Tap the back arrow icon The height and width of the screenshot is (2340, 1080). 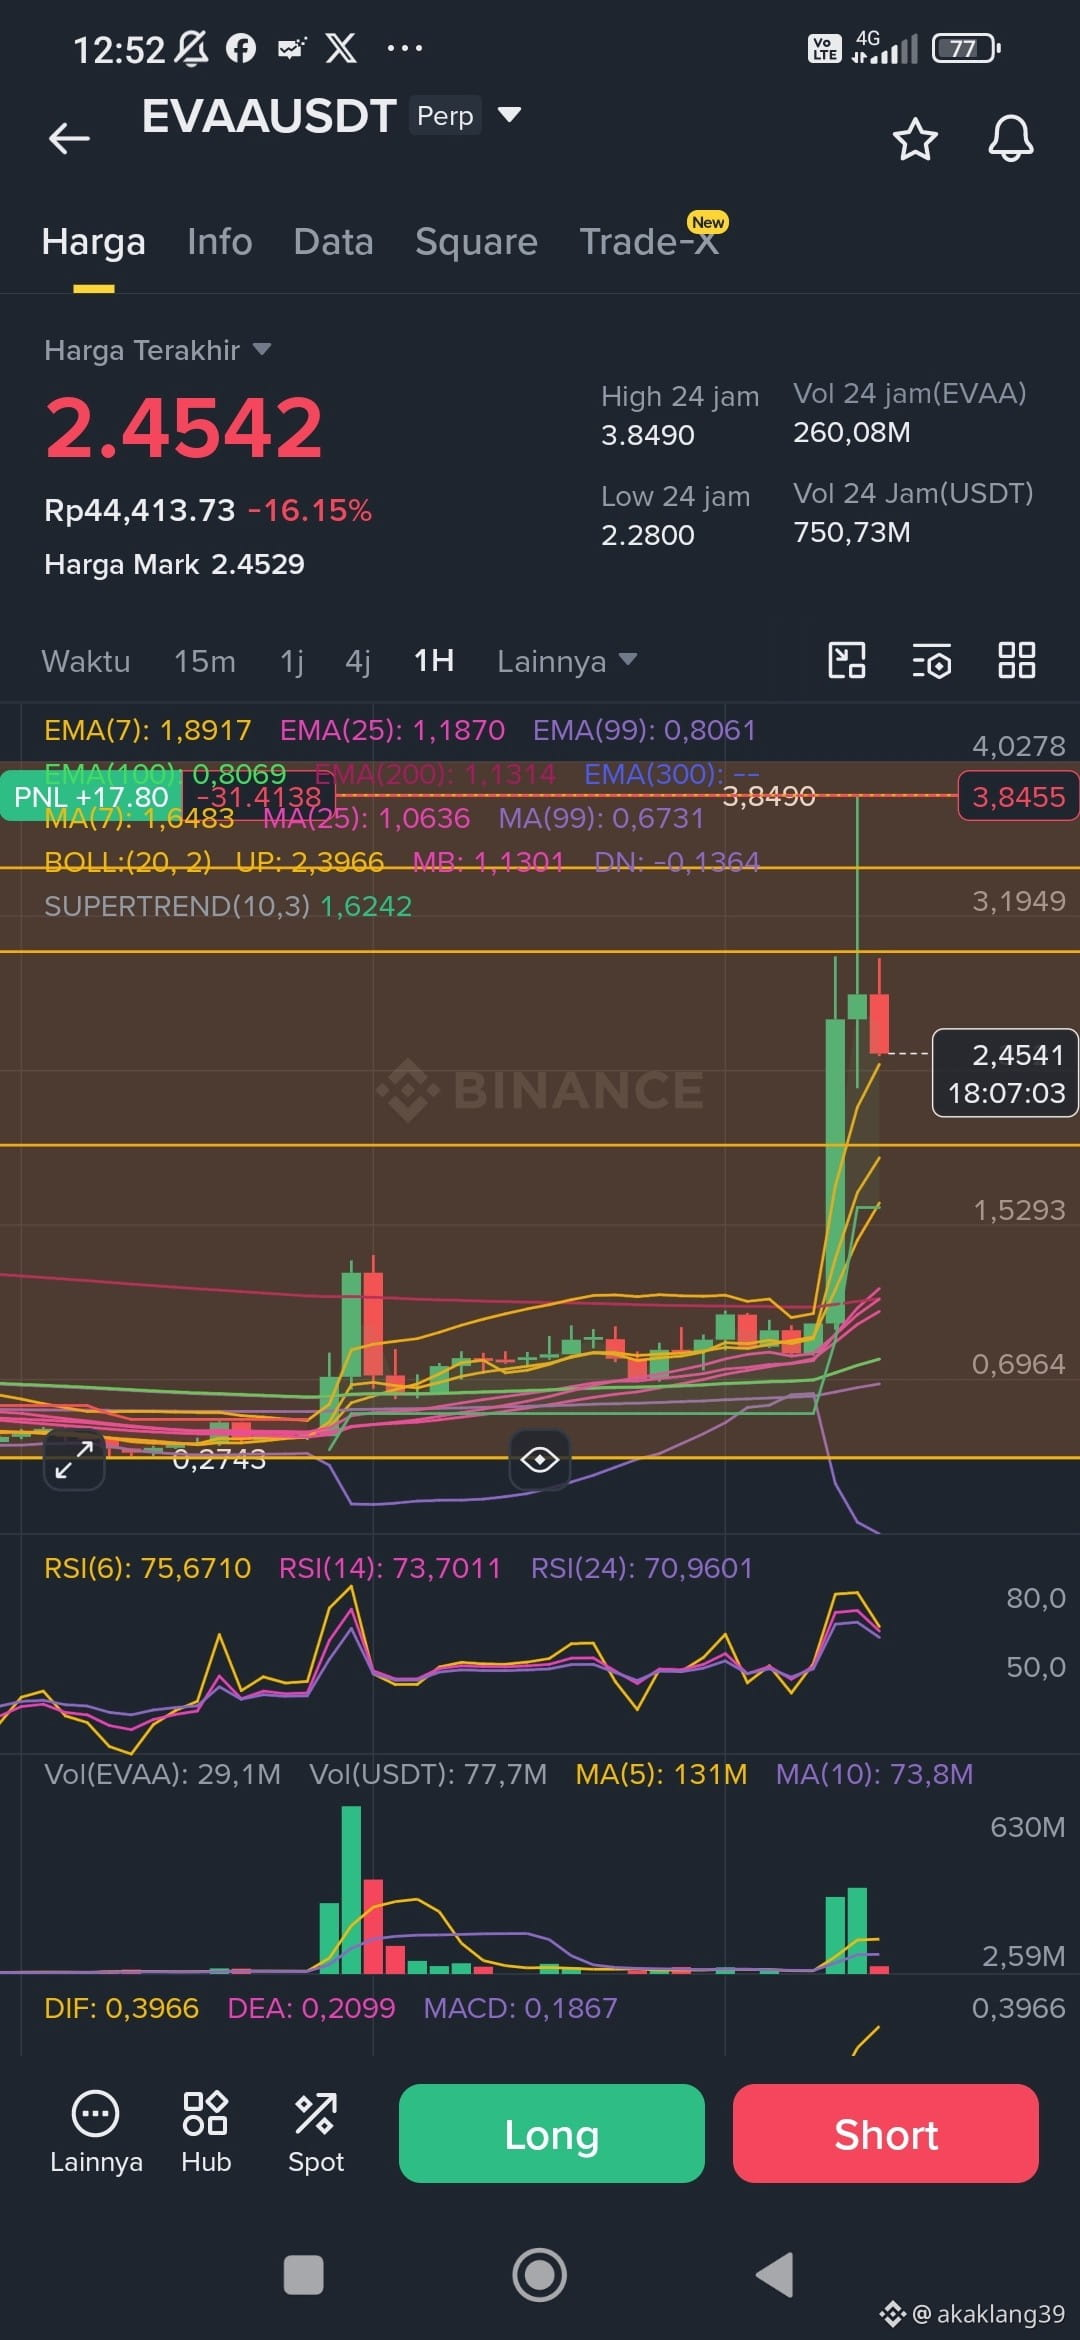pyautogui.click(x=69, y=138)
